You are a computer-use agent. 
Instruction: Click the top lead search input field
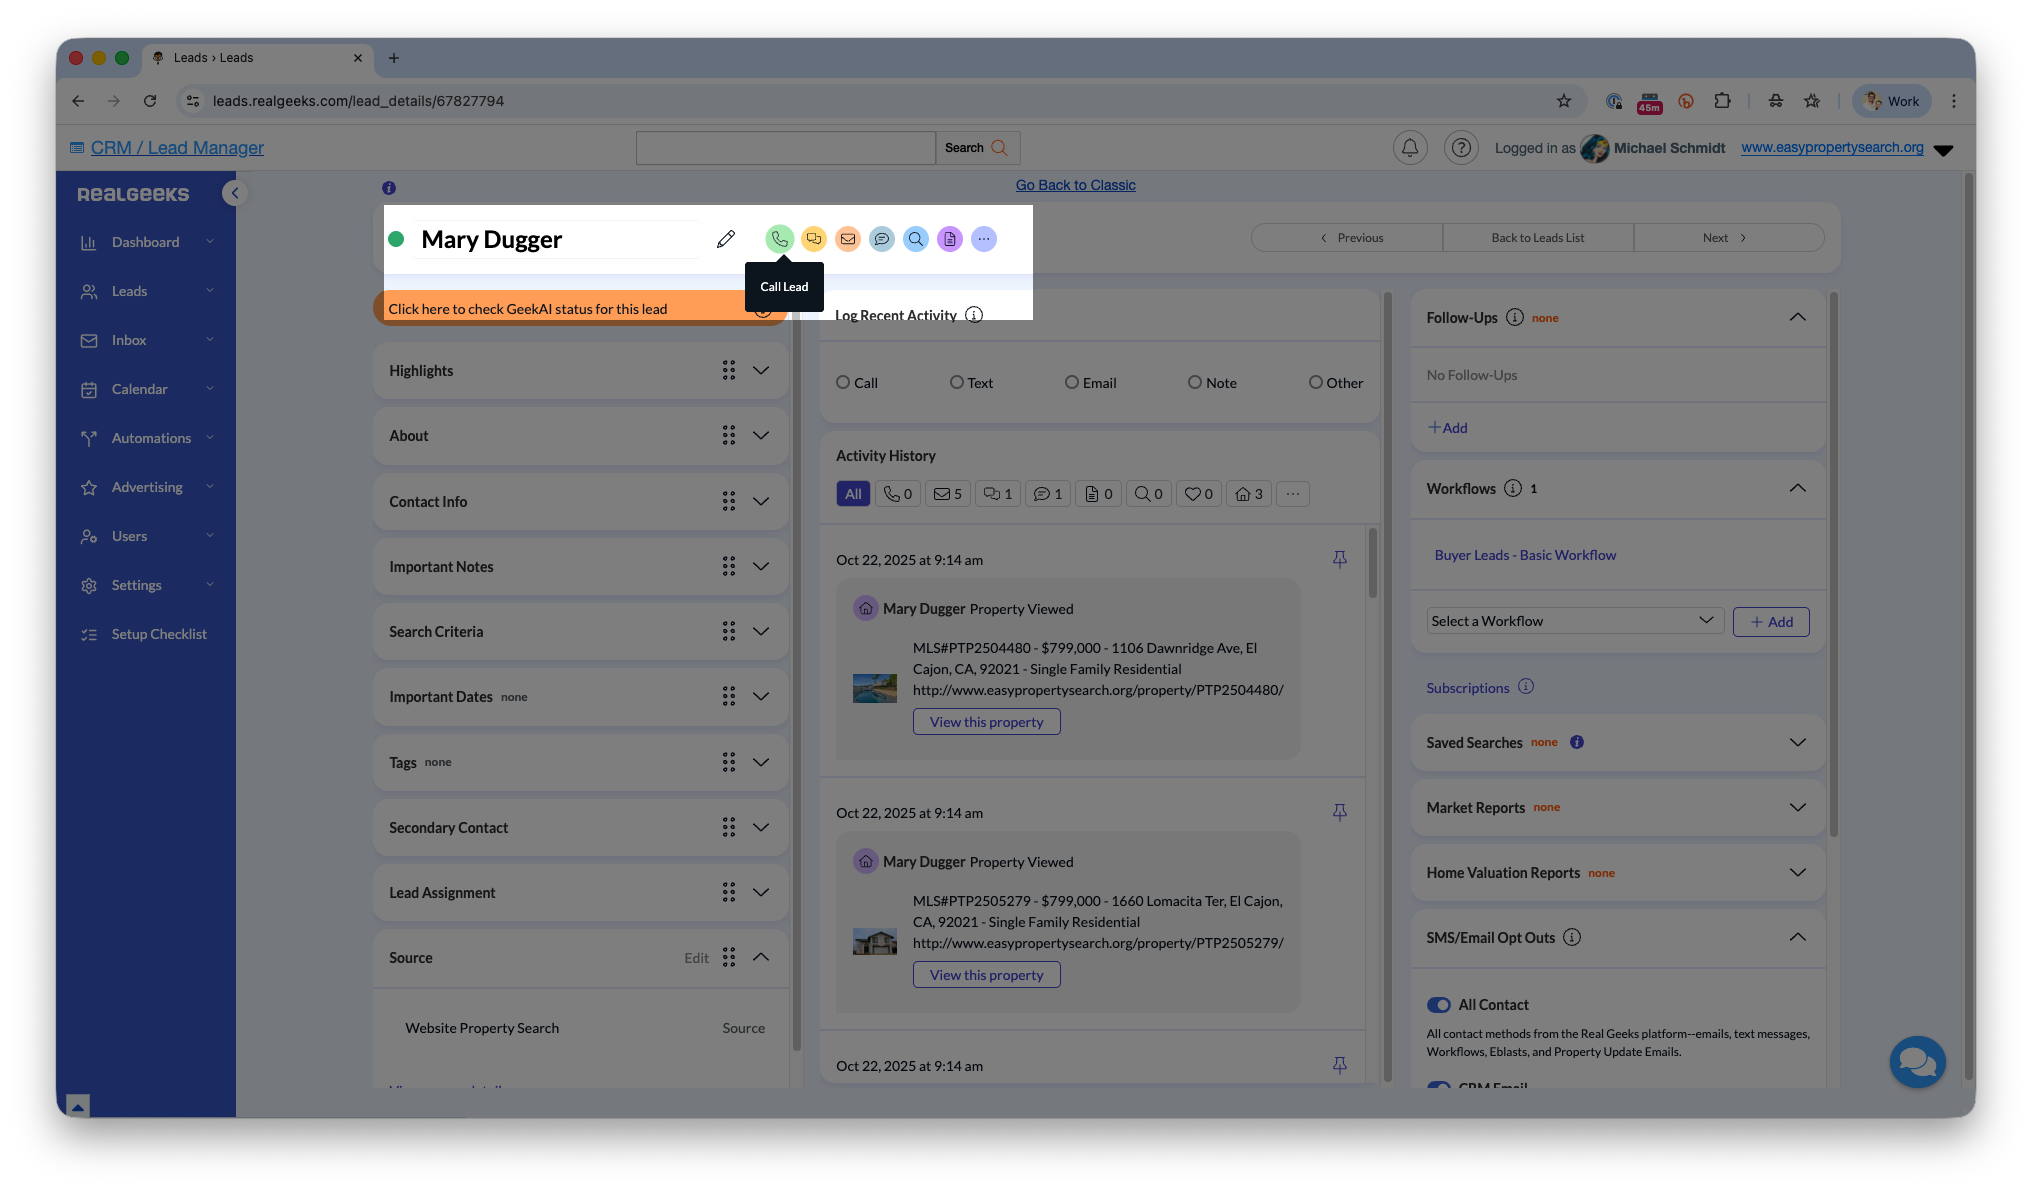785,148
